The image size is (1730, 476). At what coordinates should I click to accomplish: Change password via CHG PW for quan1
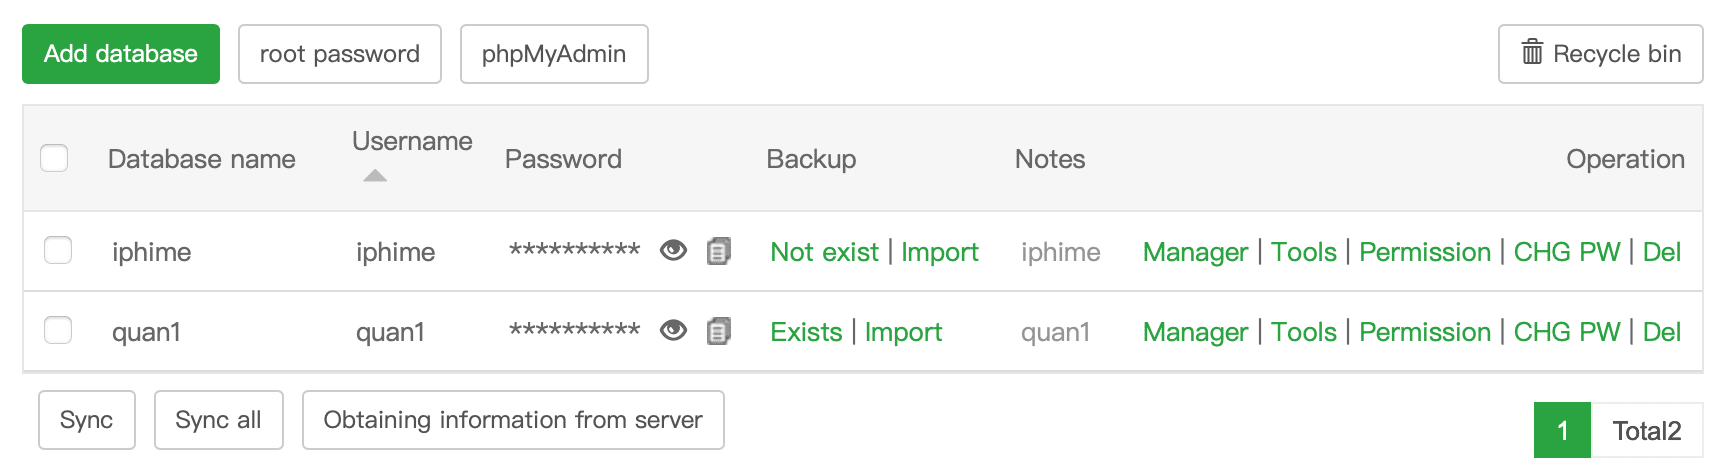tap(1567, 332)
